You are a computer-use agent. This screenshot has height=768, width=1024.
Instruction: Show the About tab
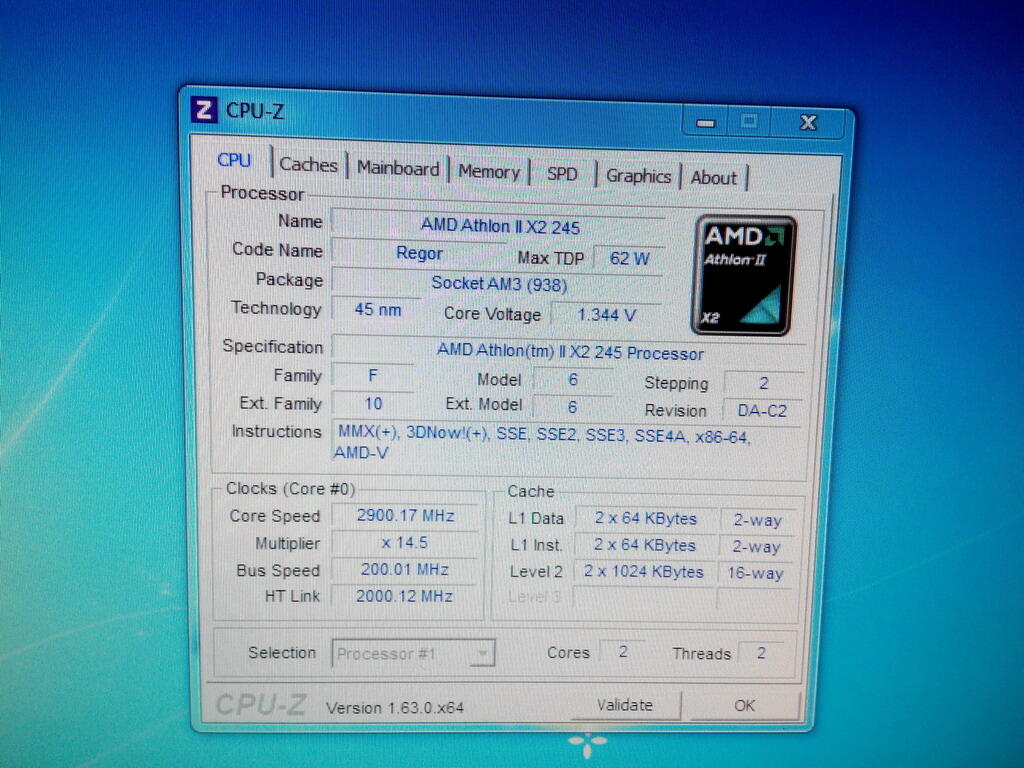713,178
